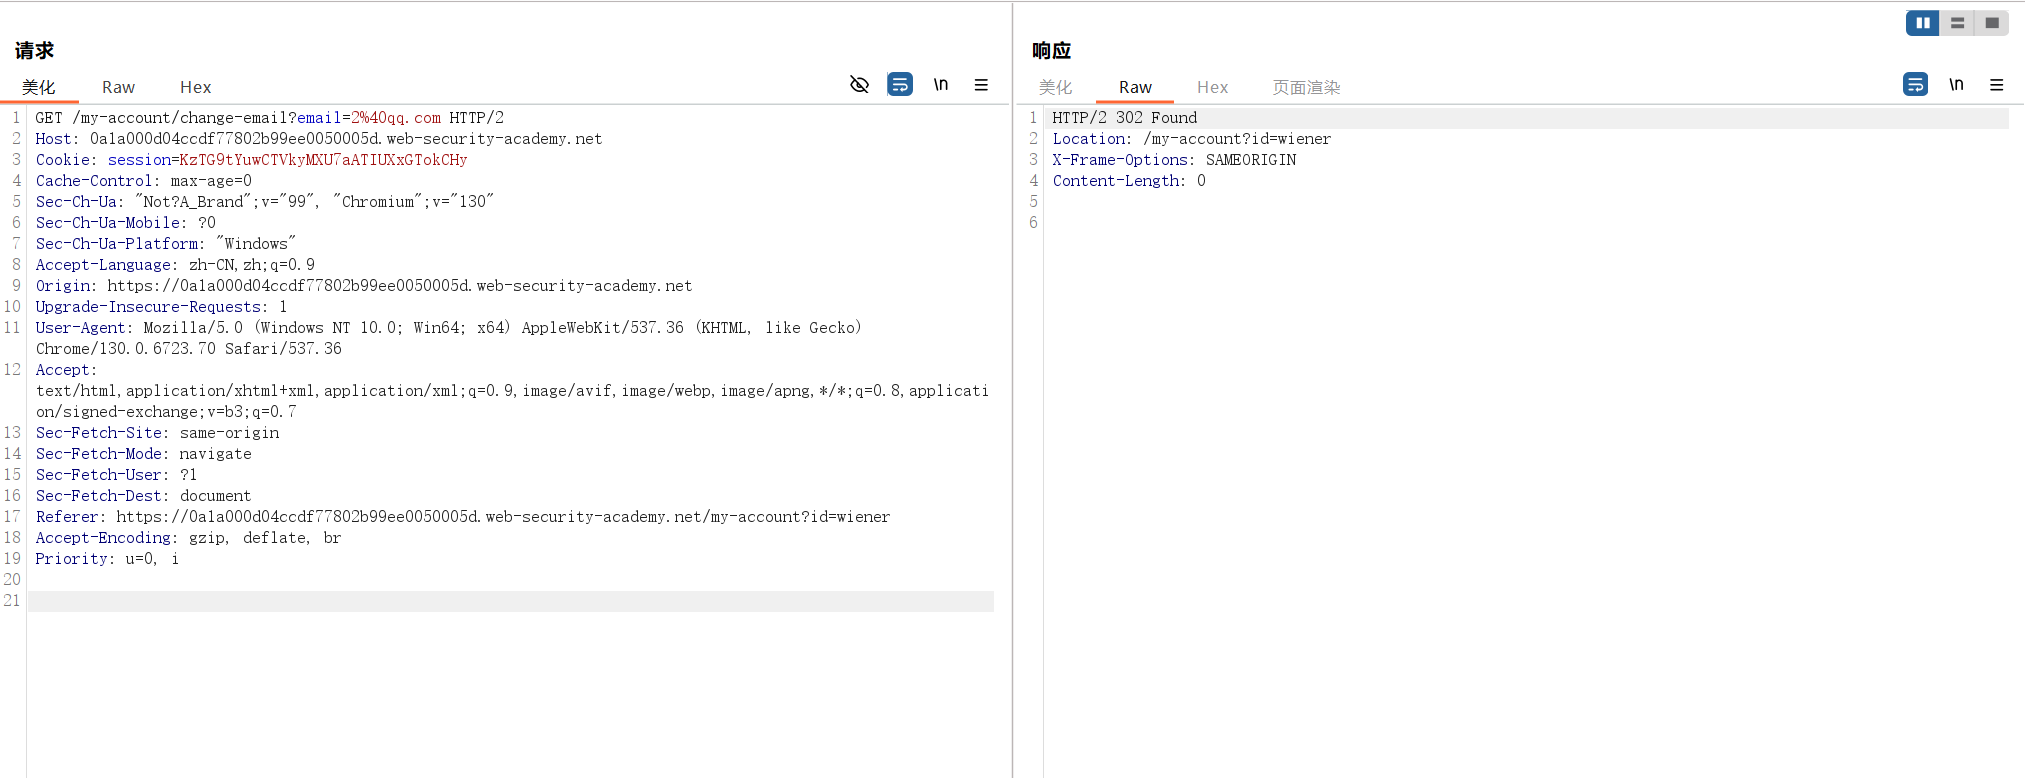Select the response 美化 tab

click(x=1055, y=88)
